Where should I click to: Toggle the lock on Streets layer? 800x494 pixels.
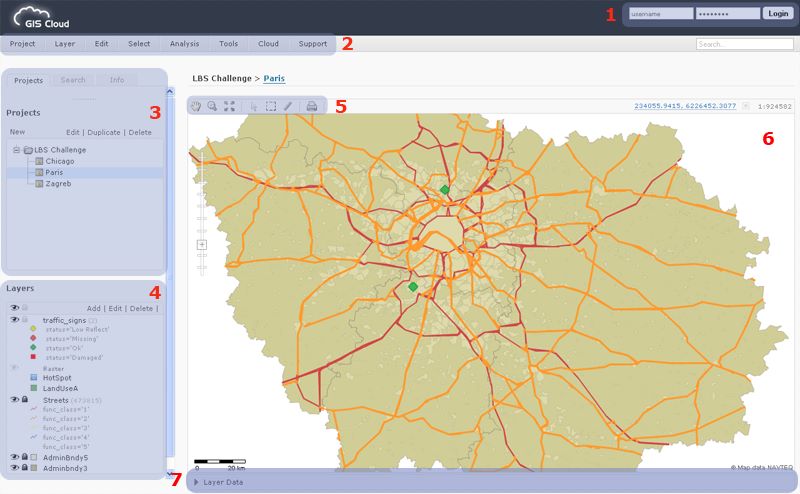(x=24, y=400)
